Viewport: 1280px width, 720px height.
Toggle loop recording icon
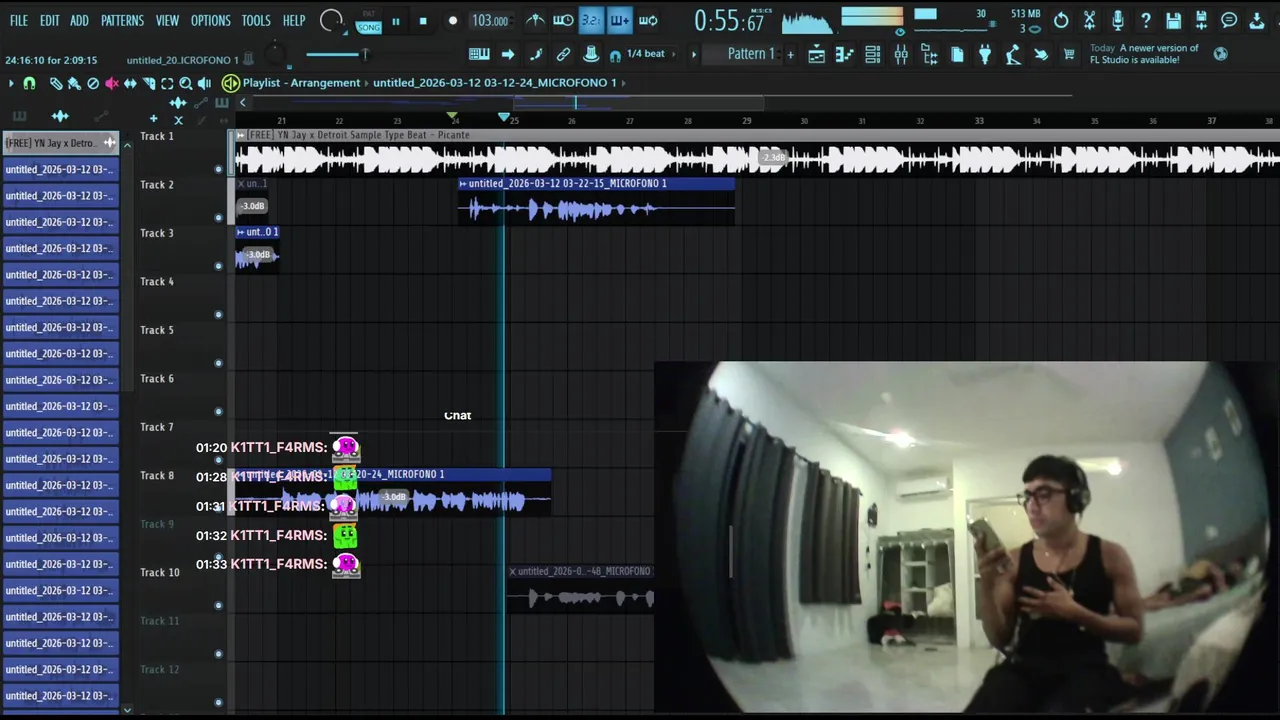[648, 20]
